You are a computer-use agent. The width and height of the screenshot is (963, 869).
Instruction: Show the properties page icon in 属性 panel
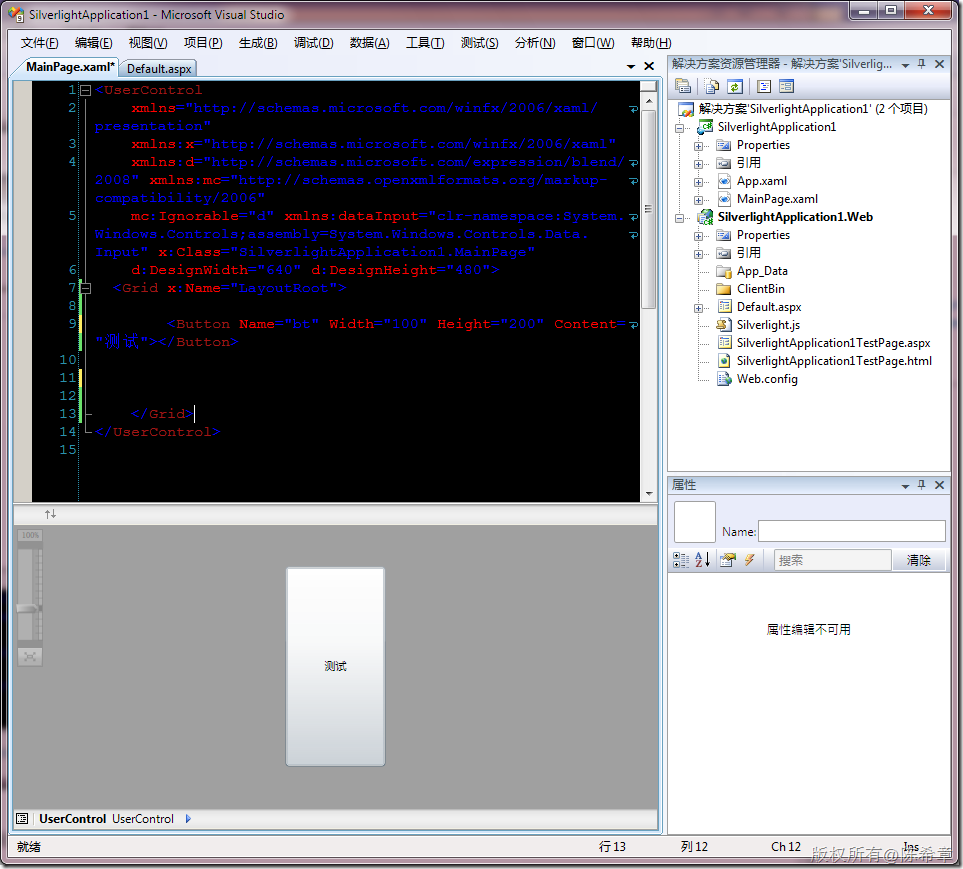(x=728, y=559)
